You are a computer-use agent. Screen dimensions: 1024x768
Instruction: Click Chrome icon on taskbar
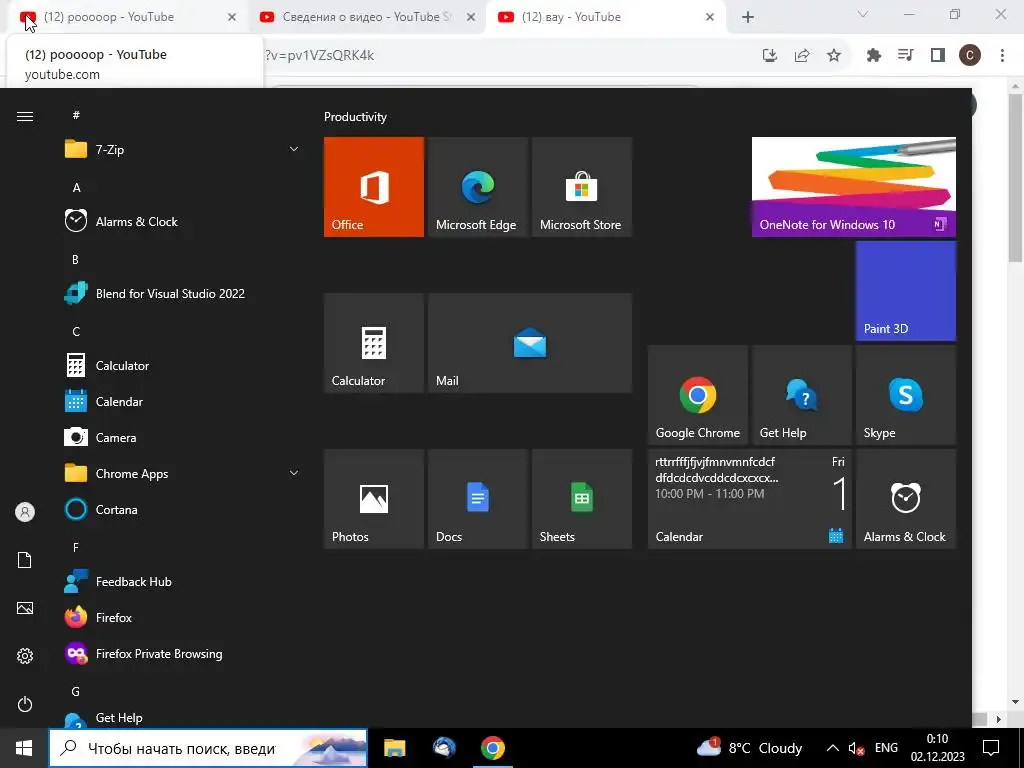pyautogui.click(x=493, y=748)
